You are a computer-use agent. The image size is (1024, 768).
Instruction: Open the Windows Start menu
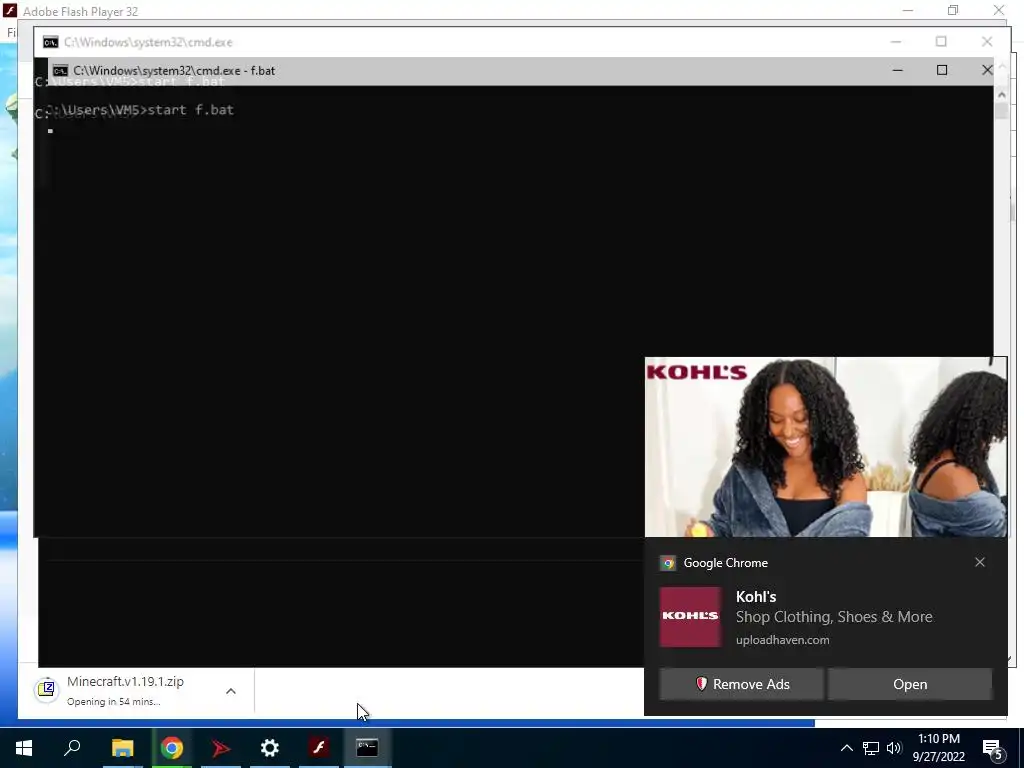click(24, 748)
